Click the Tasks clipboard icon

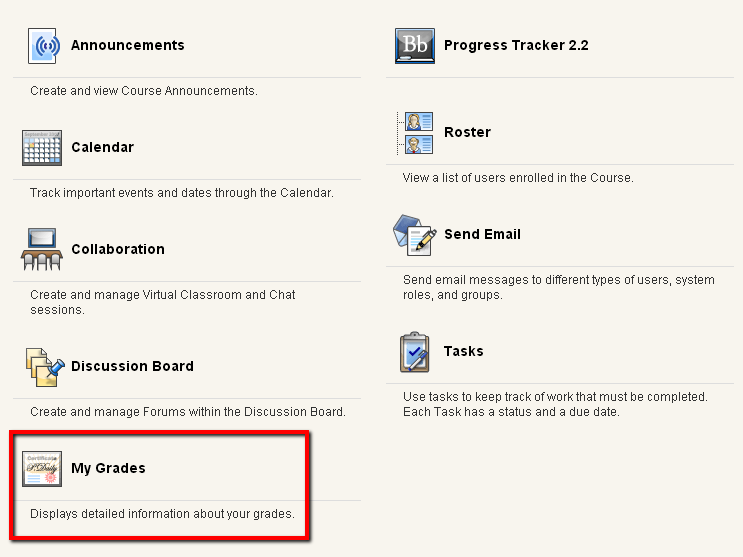415,352
